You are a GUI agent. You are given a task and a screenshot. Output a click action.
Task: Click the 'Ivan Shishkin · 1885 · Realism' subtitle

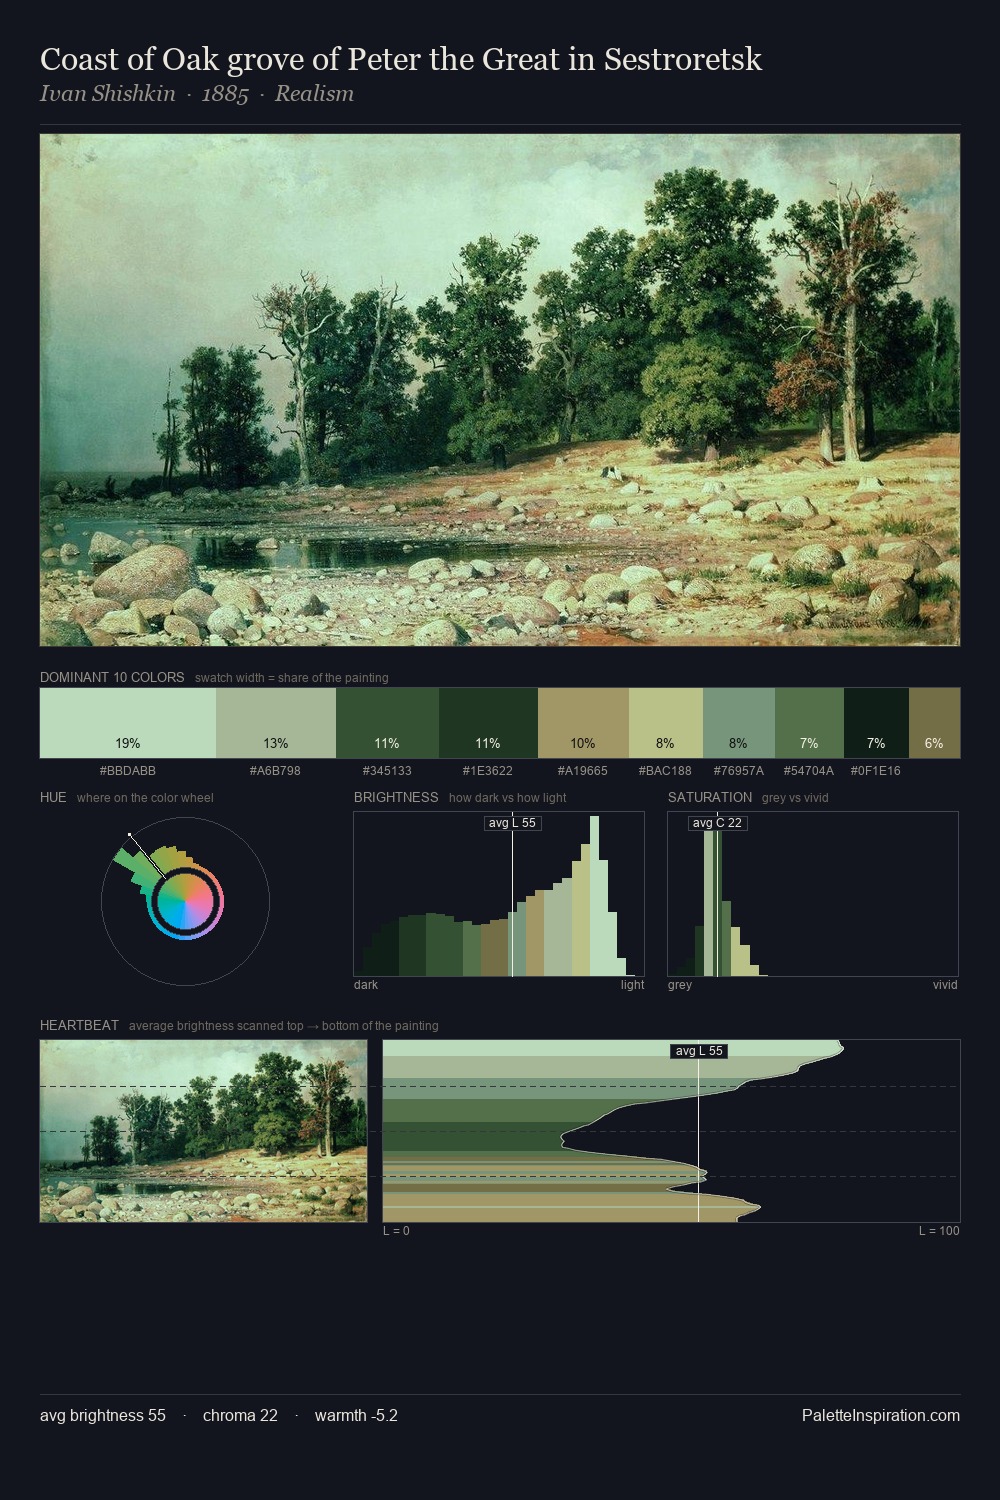tap(197, 94)
